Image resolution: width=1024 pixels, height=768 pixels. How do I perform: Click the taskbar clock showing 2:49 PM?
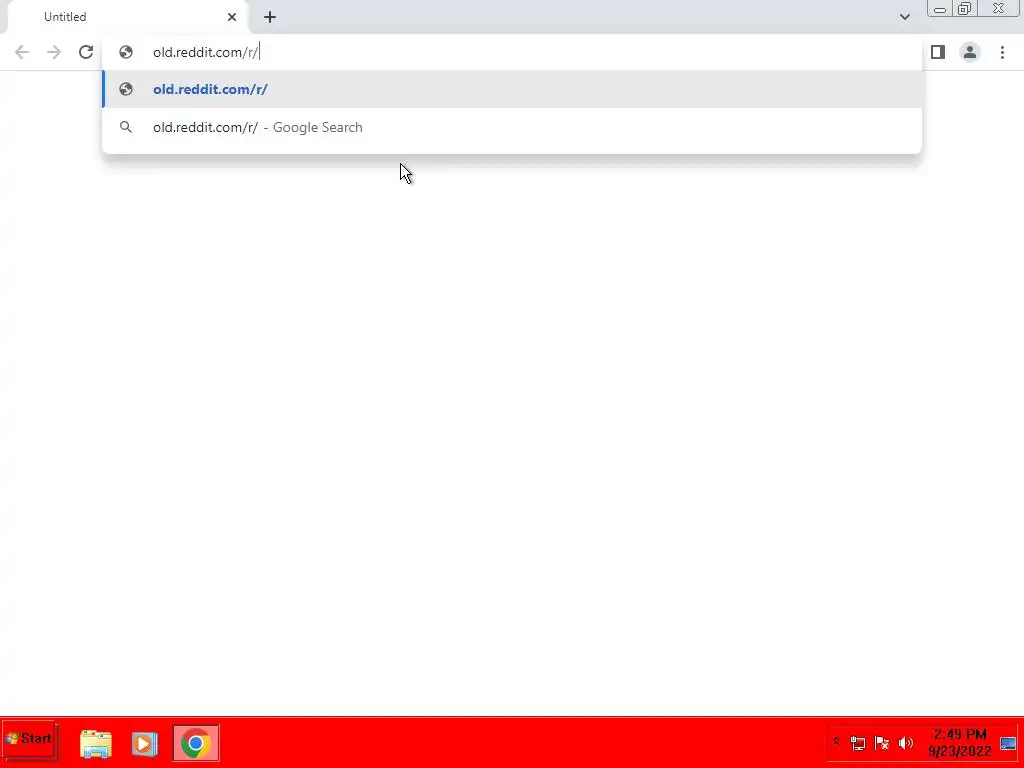tap(960, 743)
